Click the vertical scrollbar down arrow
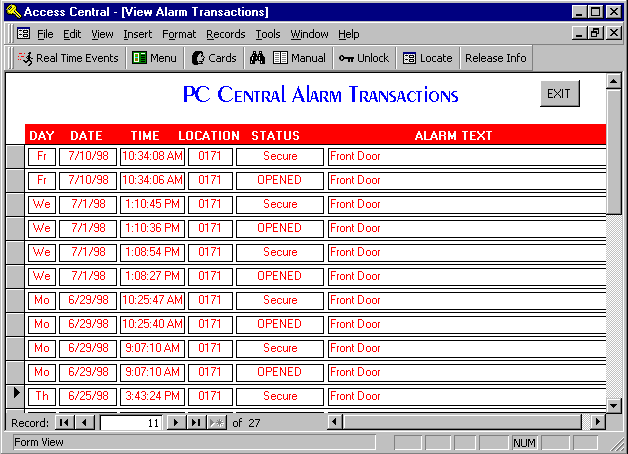The width and height of the screenshot is (628, 454). click(x=614, y=405)
